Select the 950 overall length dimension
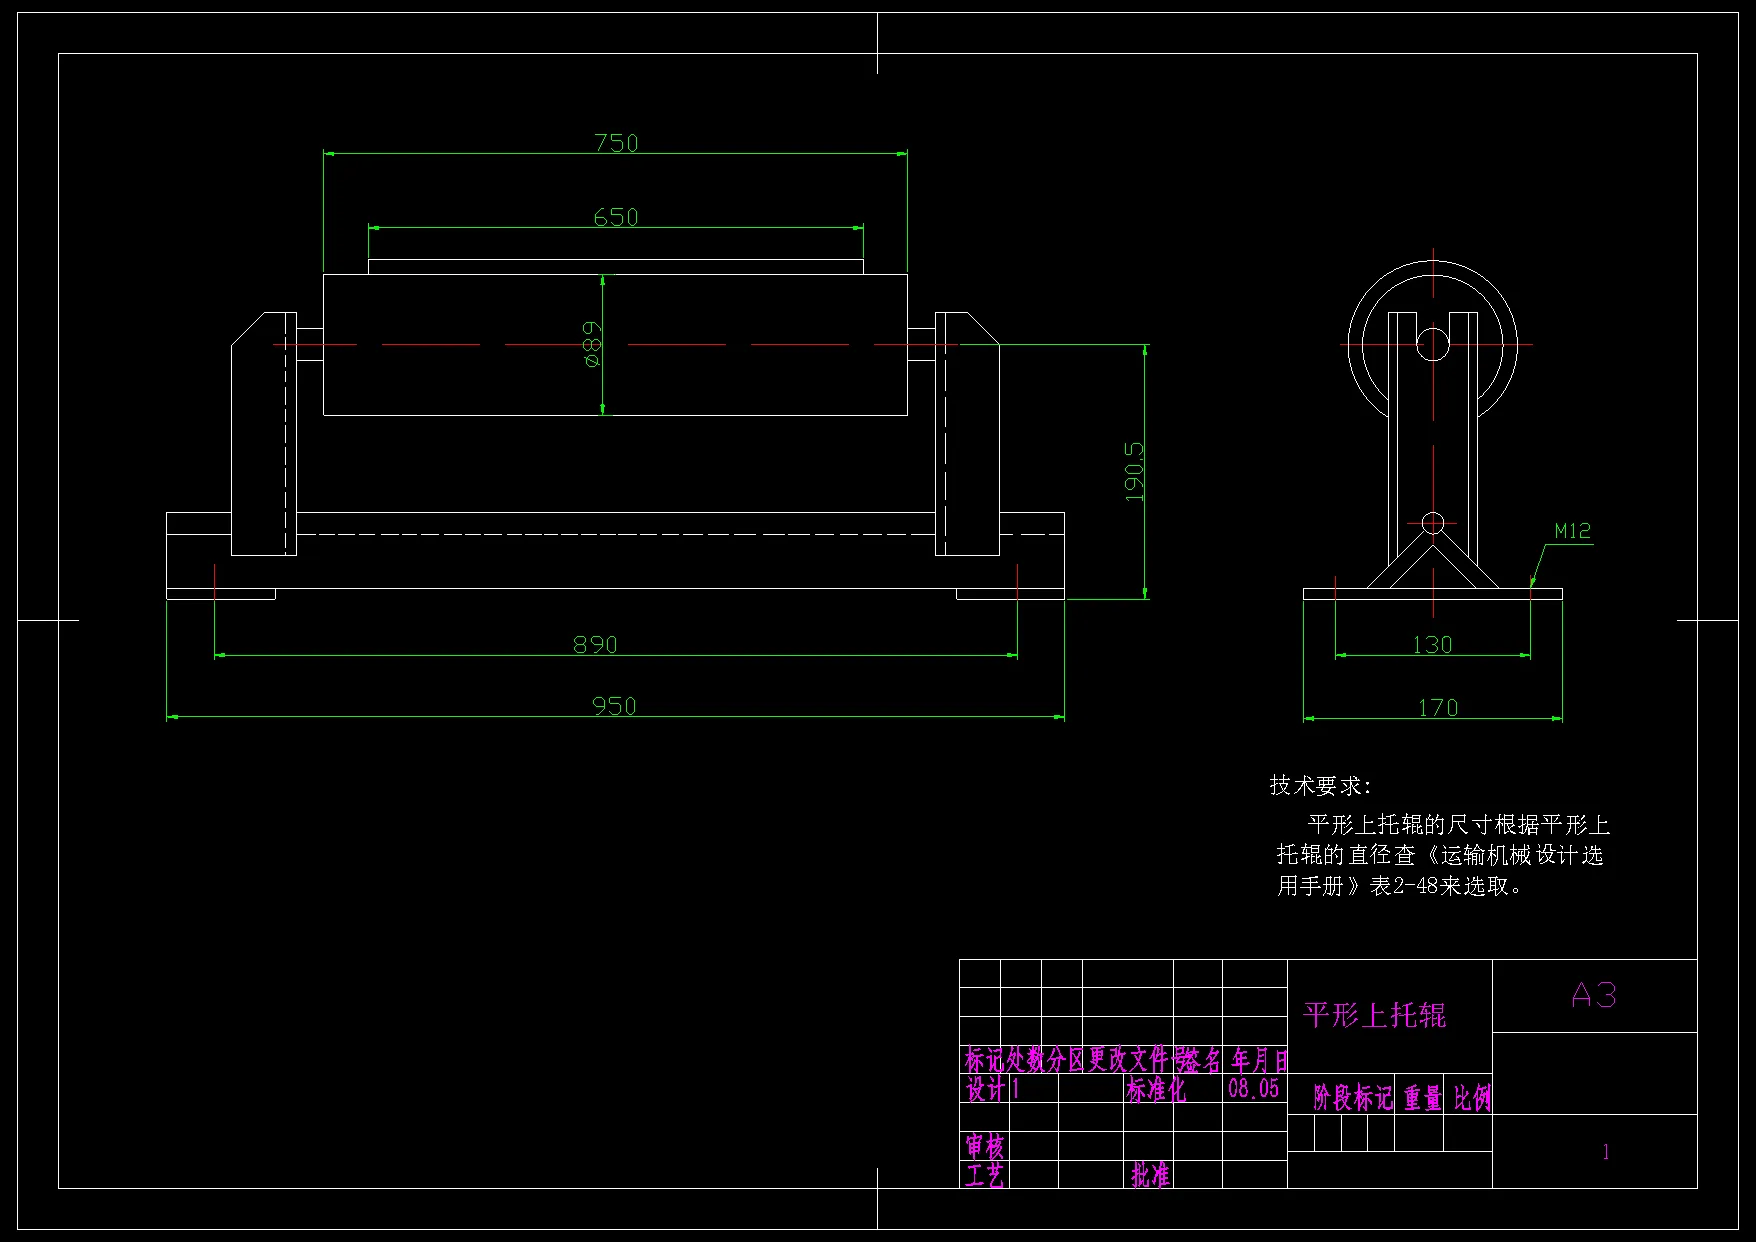 point(614,706)
